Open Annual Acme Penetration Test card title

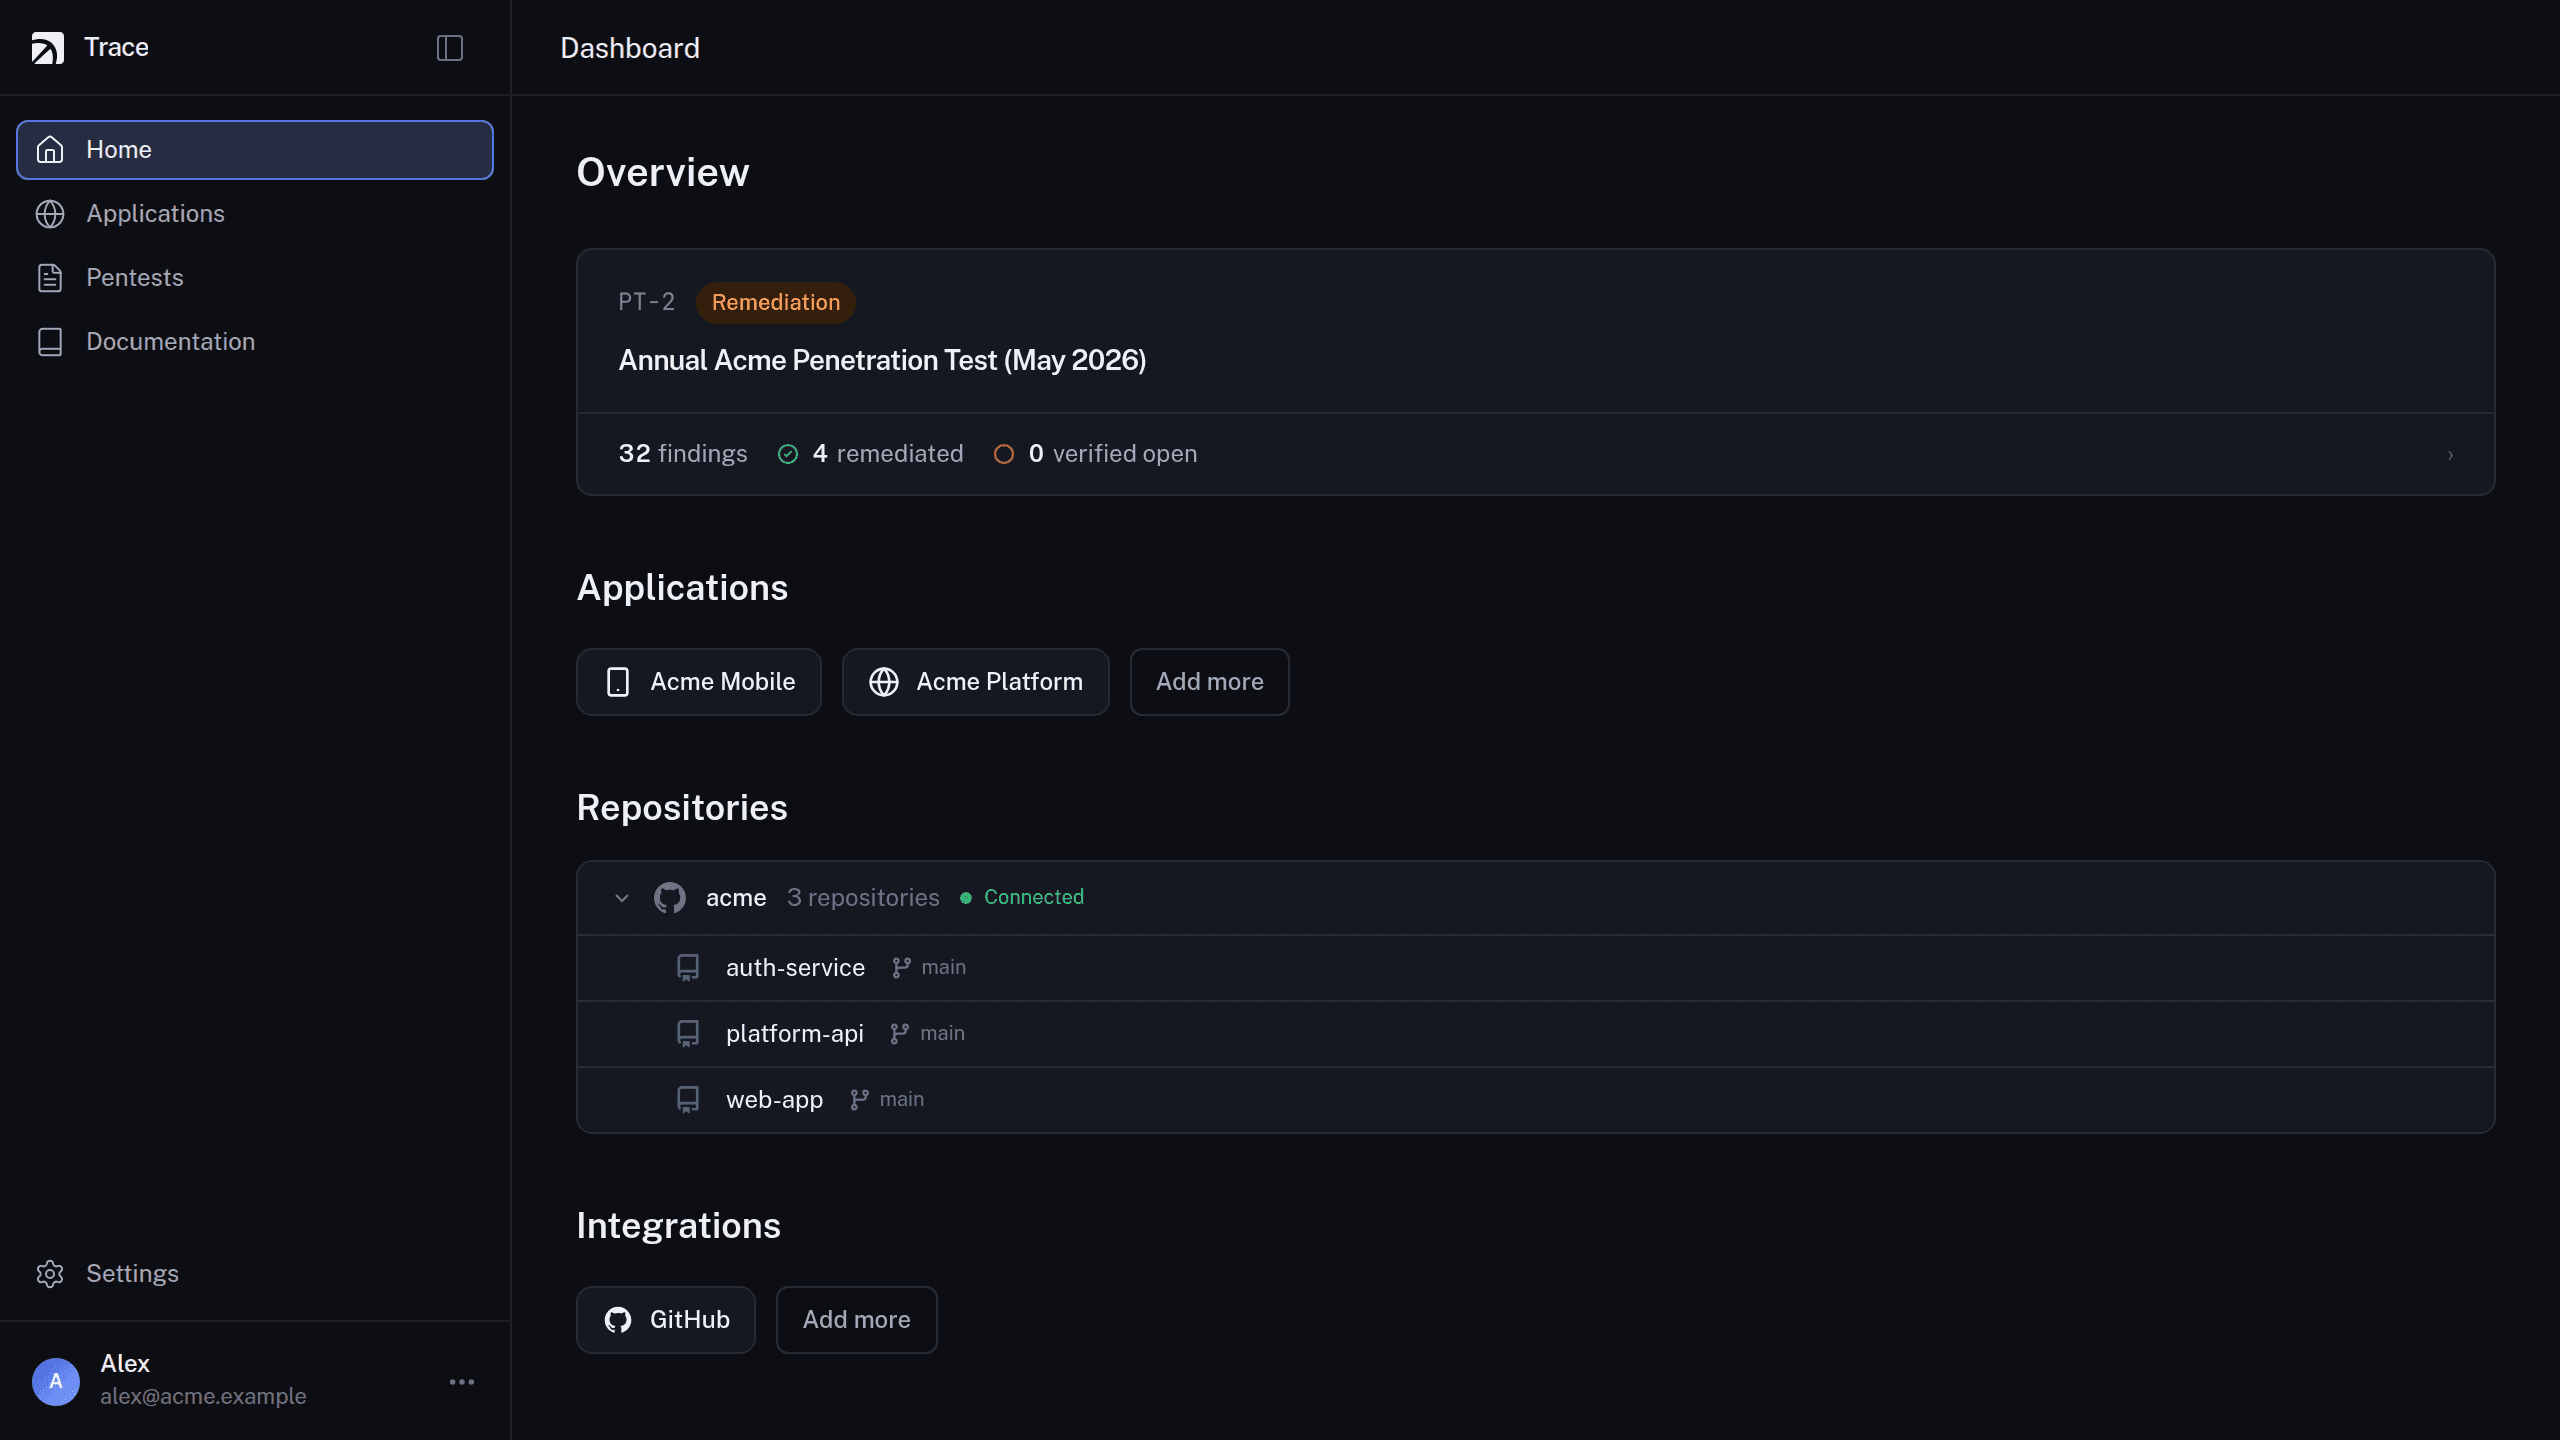(882, 360)
